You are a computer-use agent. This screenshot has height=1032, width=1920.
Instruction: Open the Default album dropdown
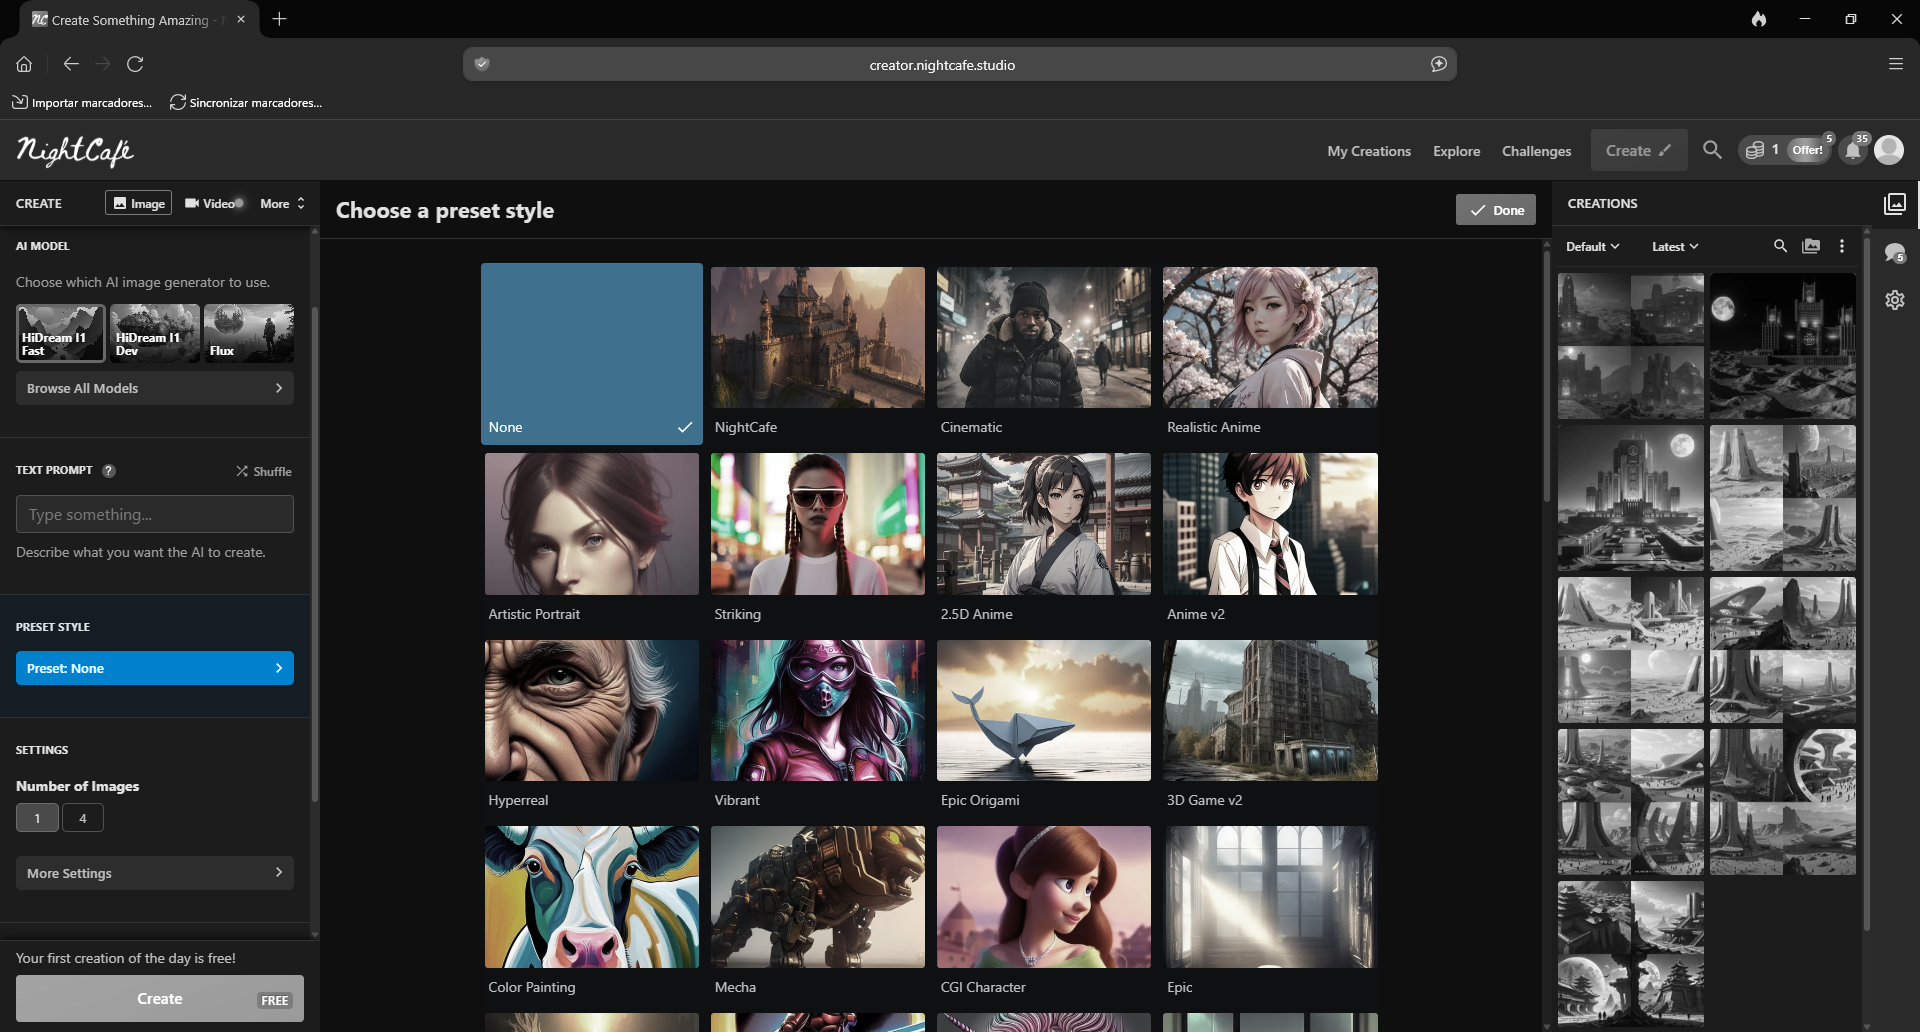pos(1591,245)
